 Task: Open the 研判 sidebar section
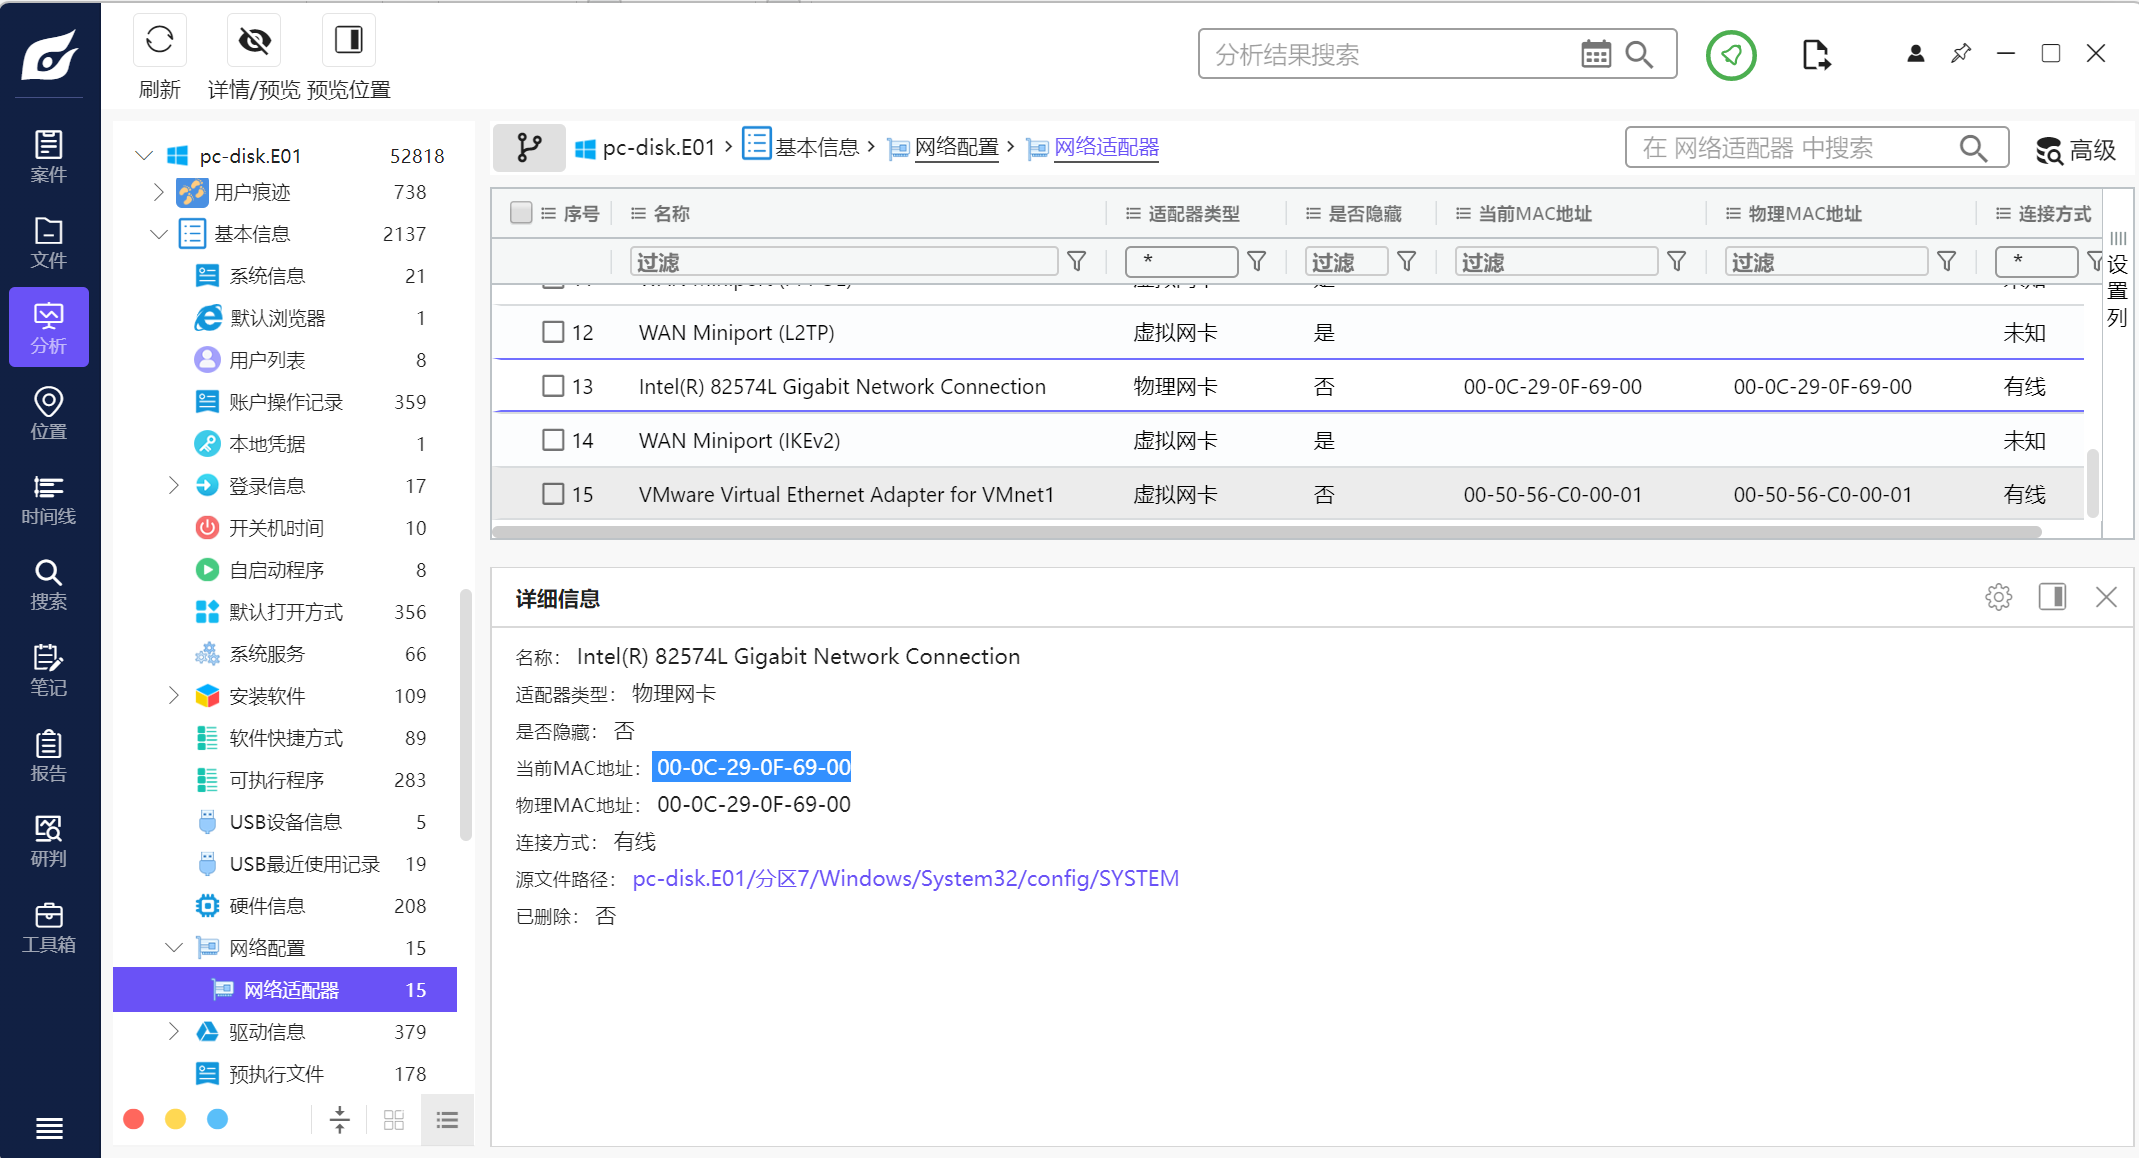[x=48, y=842]
